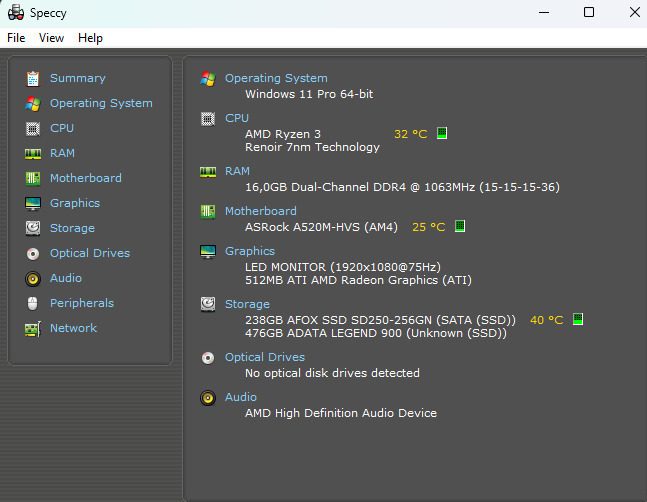Click the Summary clipboard icon in sidebar

pos(33,79)
